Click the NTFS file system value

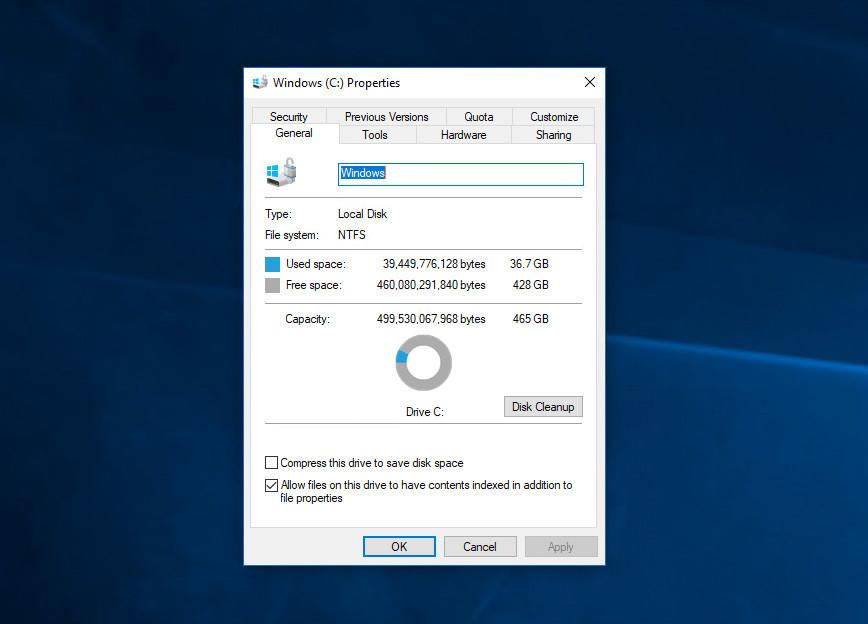coord(352,235)
